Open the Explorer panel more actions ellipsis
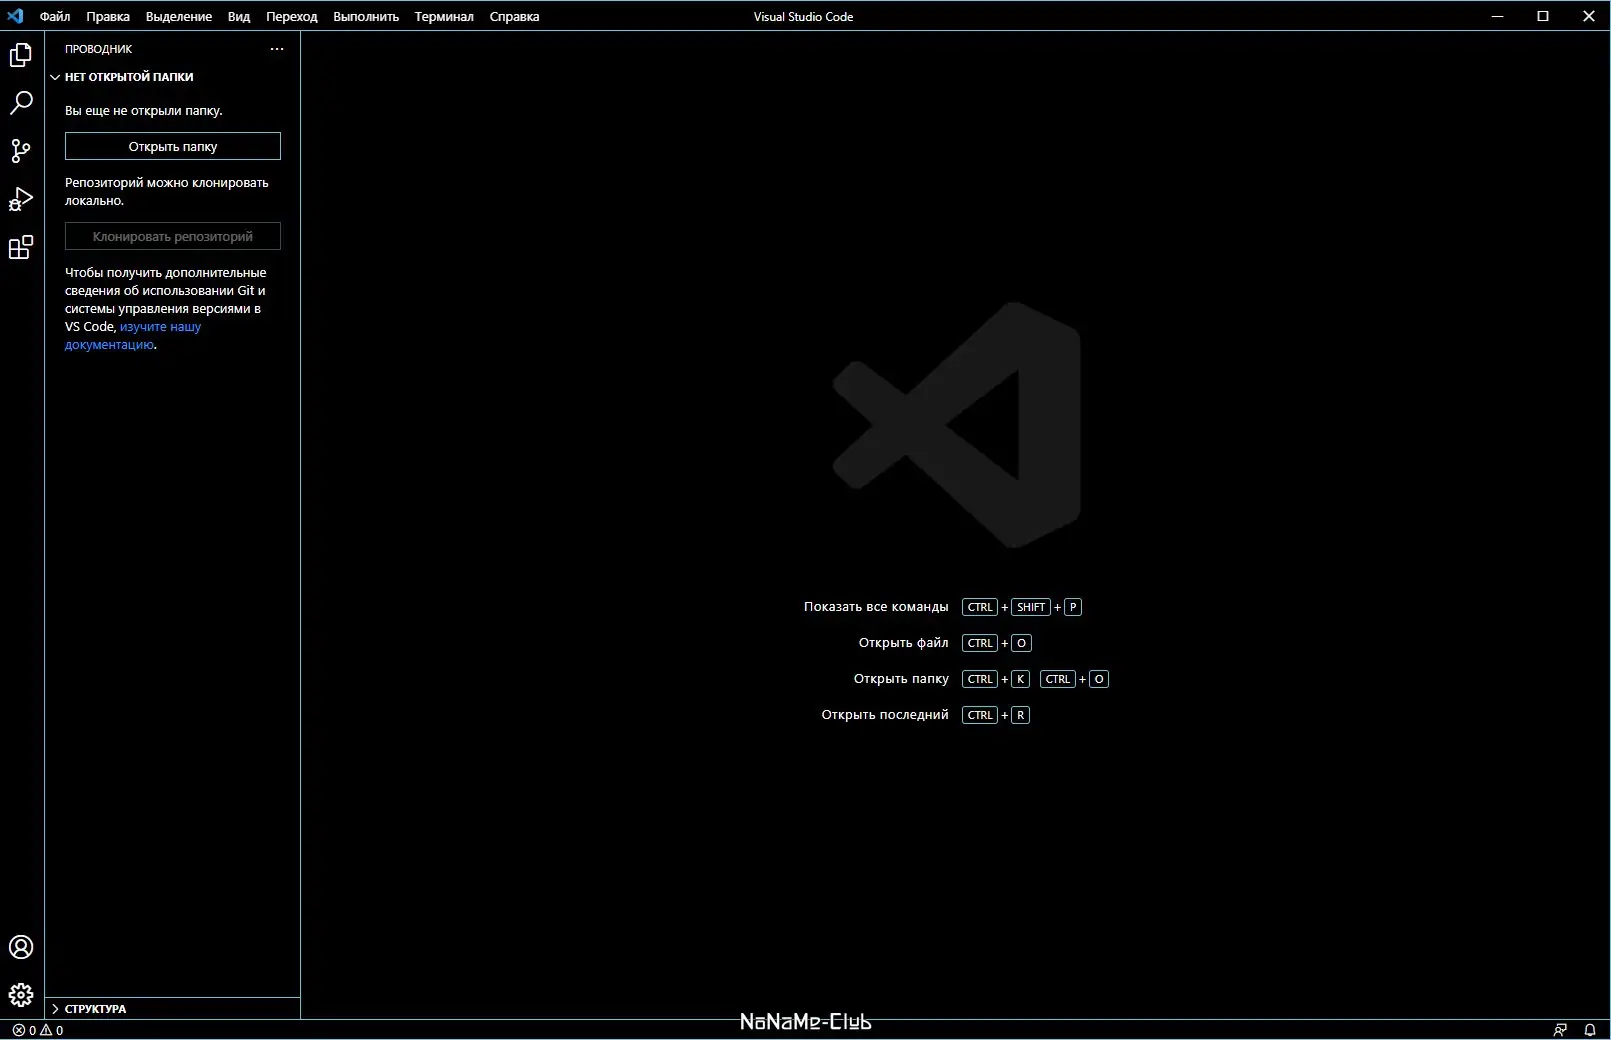This screenshot has height=1040, width=1611. click(x=277, y=49)
